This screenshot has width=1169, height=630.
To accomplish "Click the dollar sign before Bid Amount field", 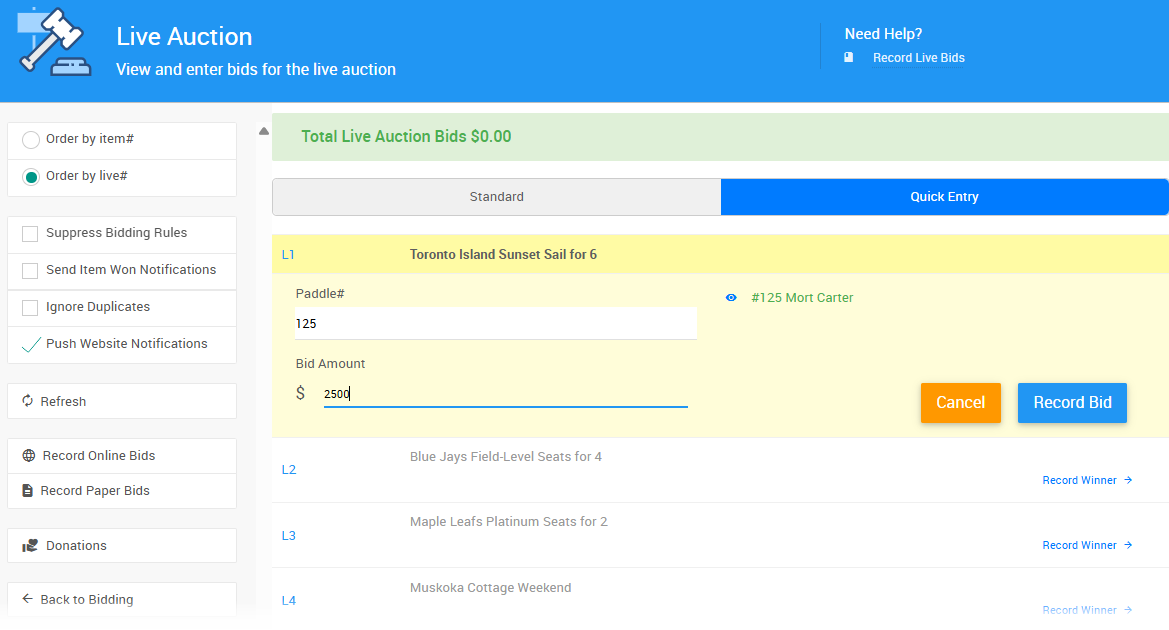I will coord(300,393).
